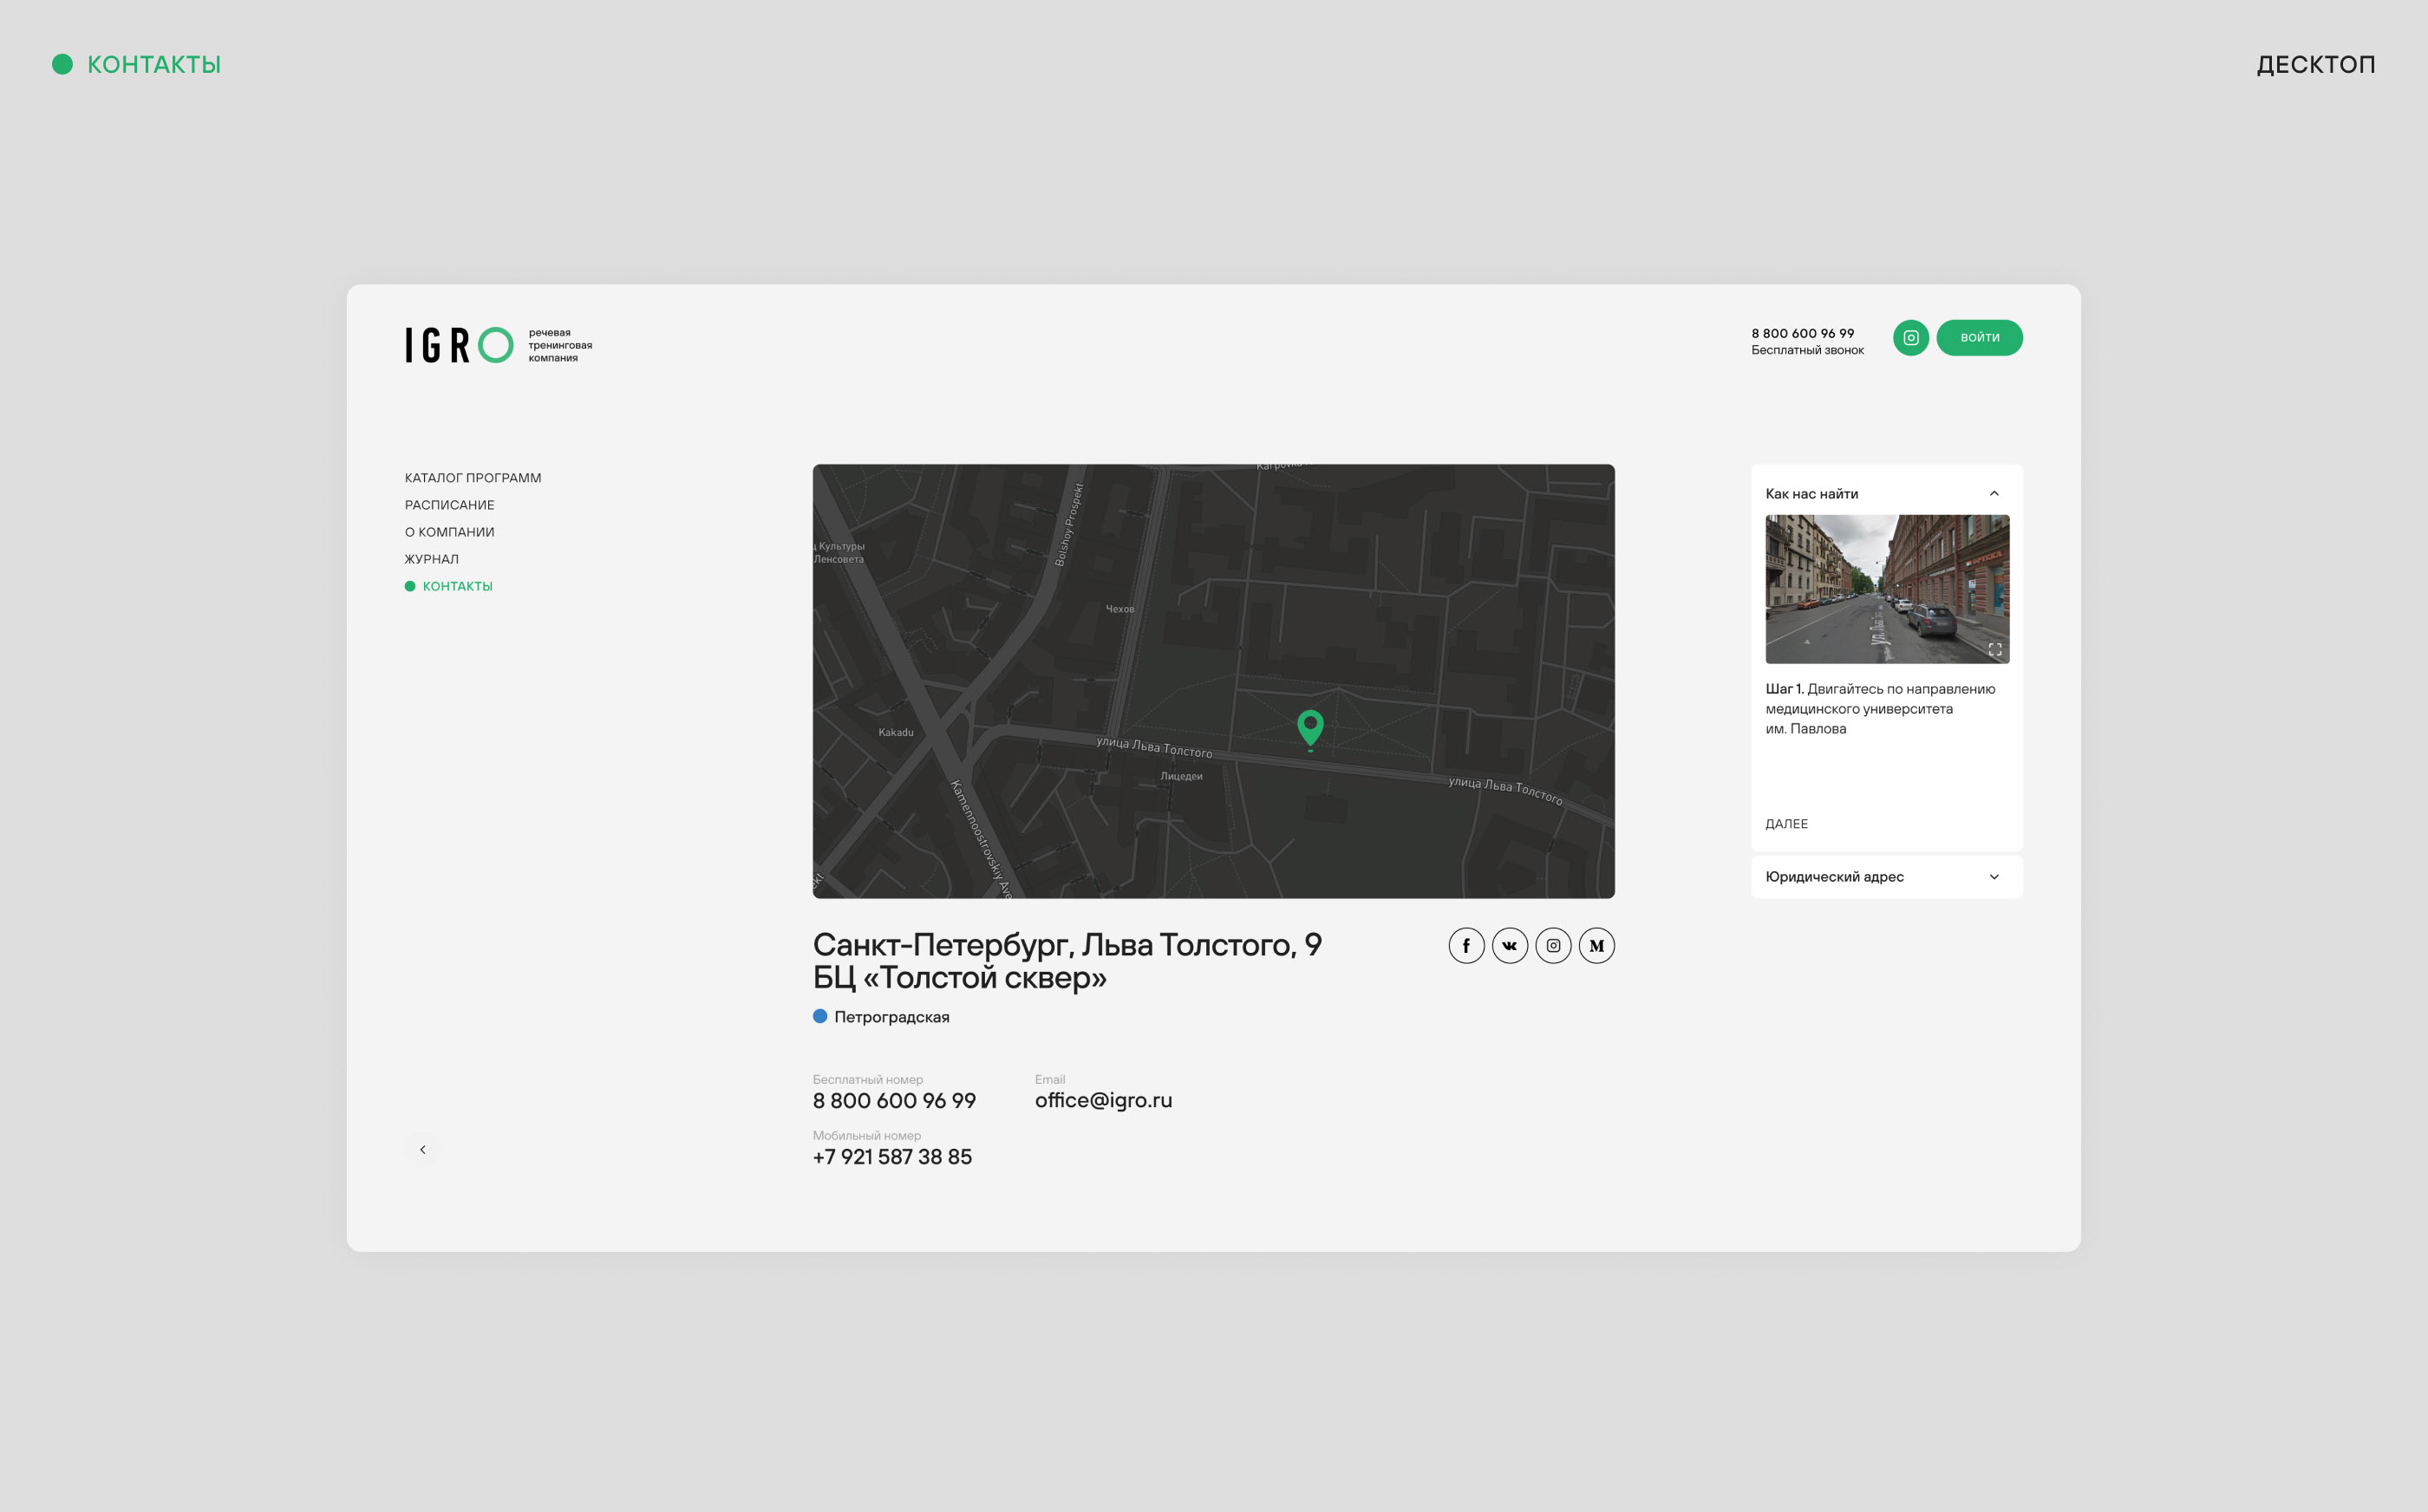Click the office@igro.ru email link

(1103, 1100)
